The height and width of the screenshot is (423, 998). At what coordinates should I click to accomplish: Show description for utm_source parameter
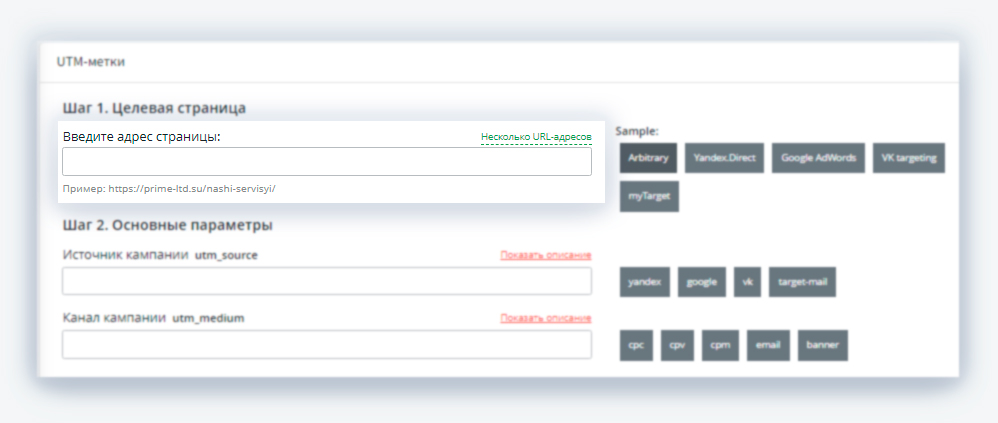545,256
